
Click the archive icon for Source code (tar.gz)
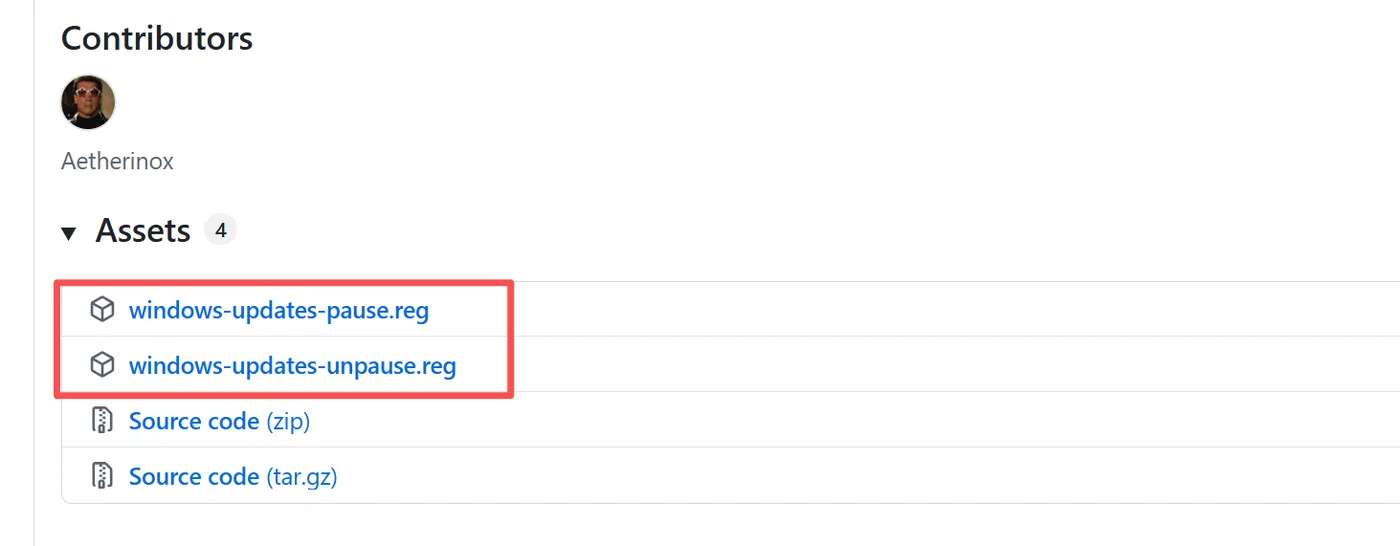[102, 476]
